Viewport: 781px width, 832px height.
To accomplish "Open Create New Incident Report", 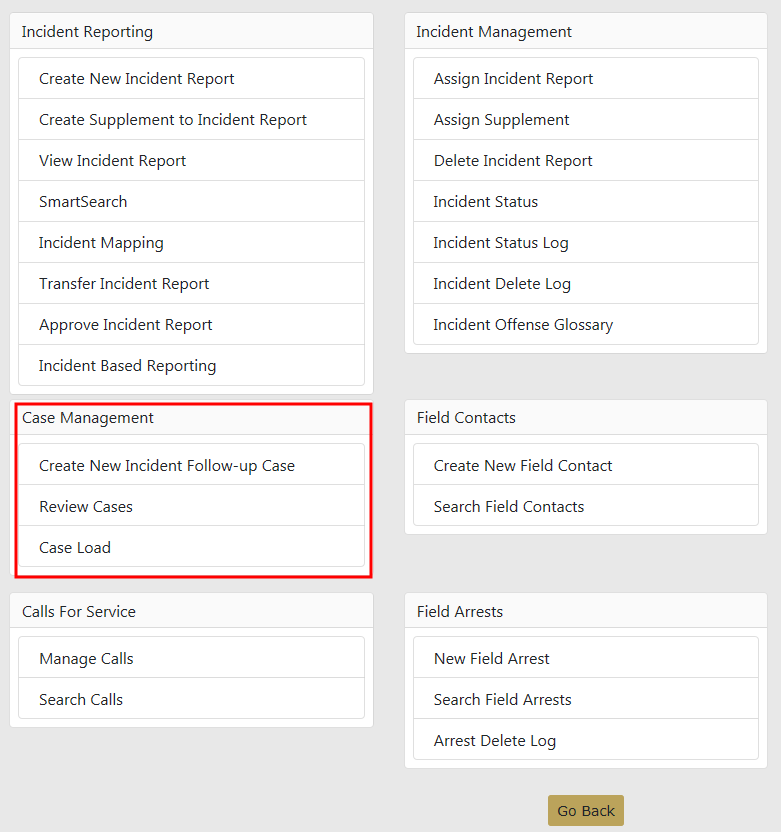I will pyautogui.click(x=137, y=79).
